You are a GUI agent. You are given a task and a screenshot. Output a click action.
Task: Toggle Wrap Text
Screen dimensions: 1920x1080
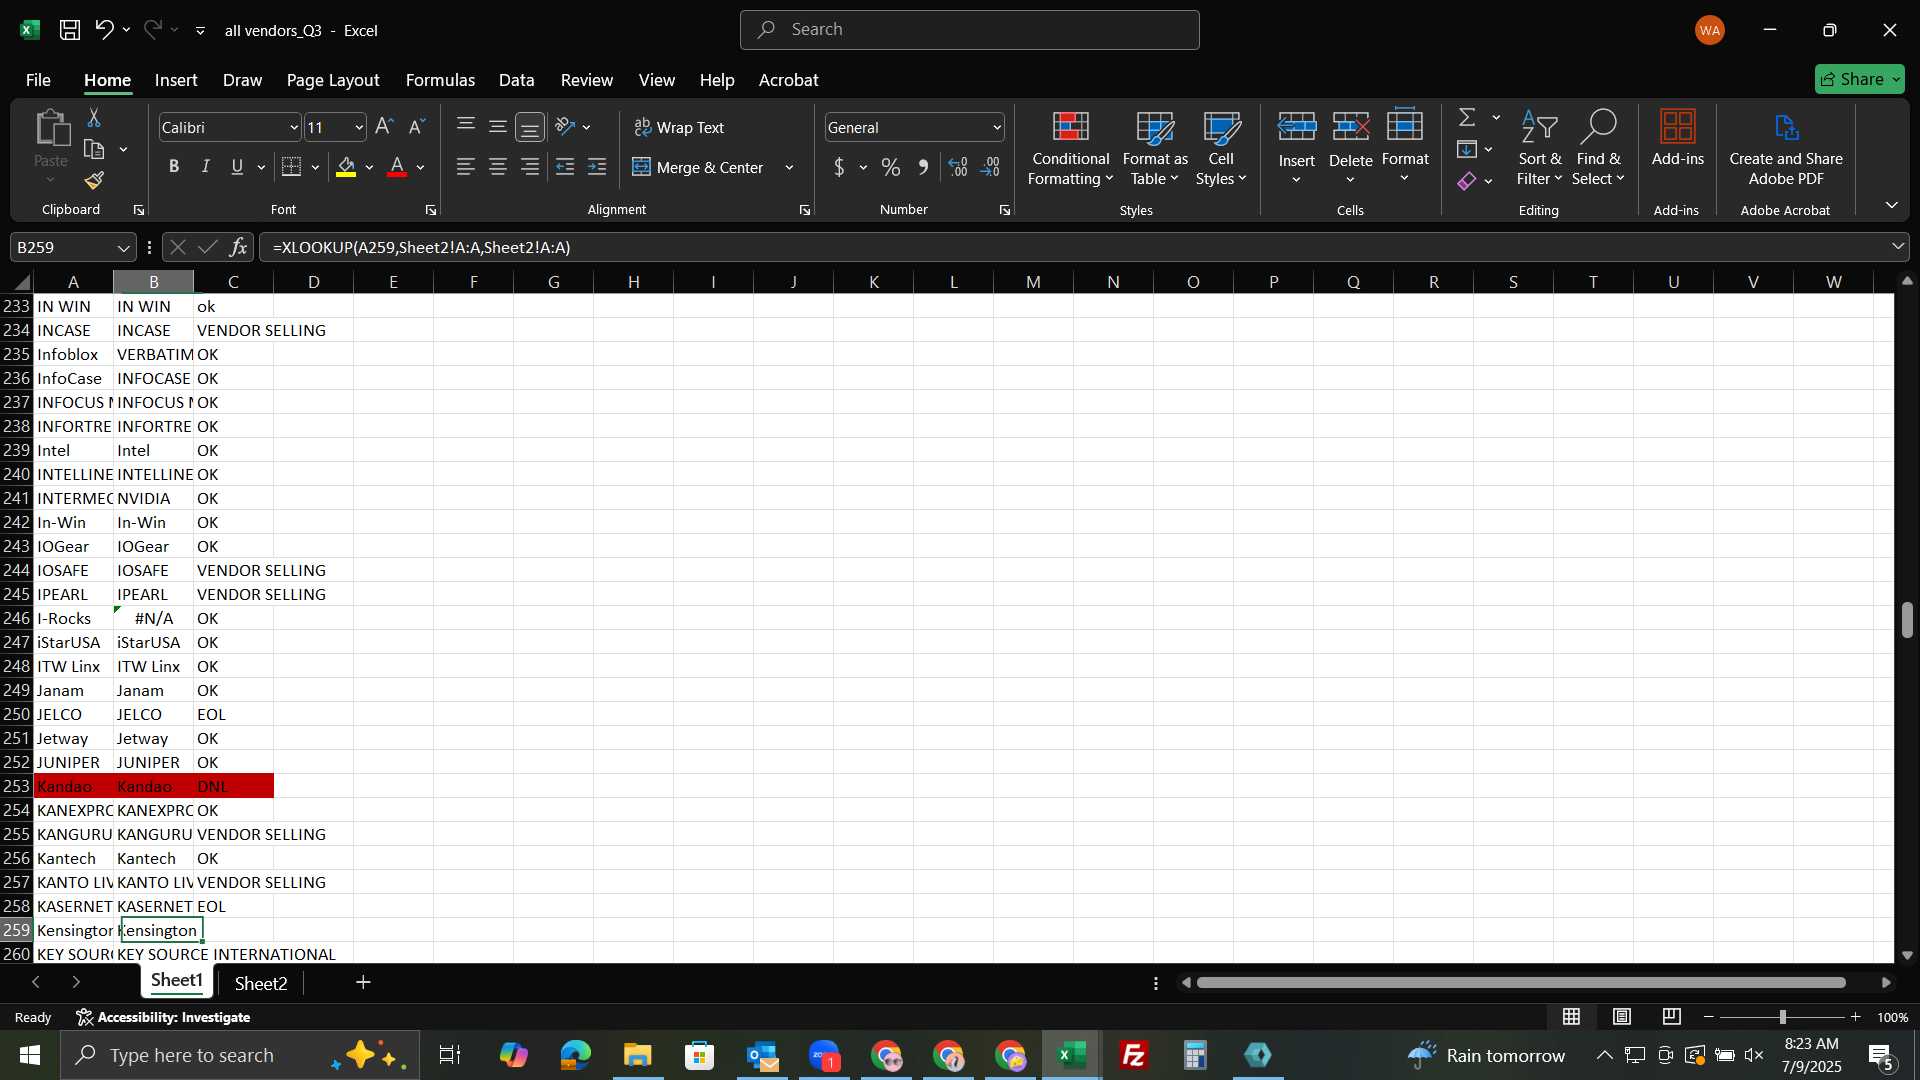tap(679, 127)
